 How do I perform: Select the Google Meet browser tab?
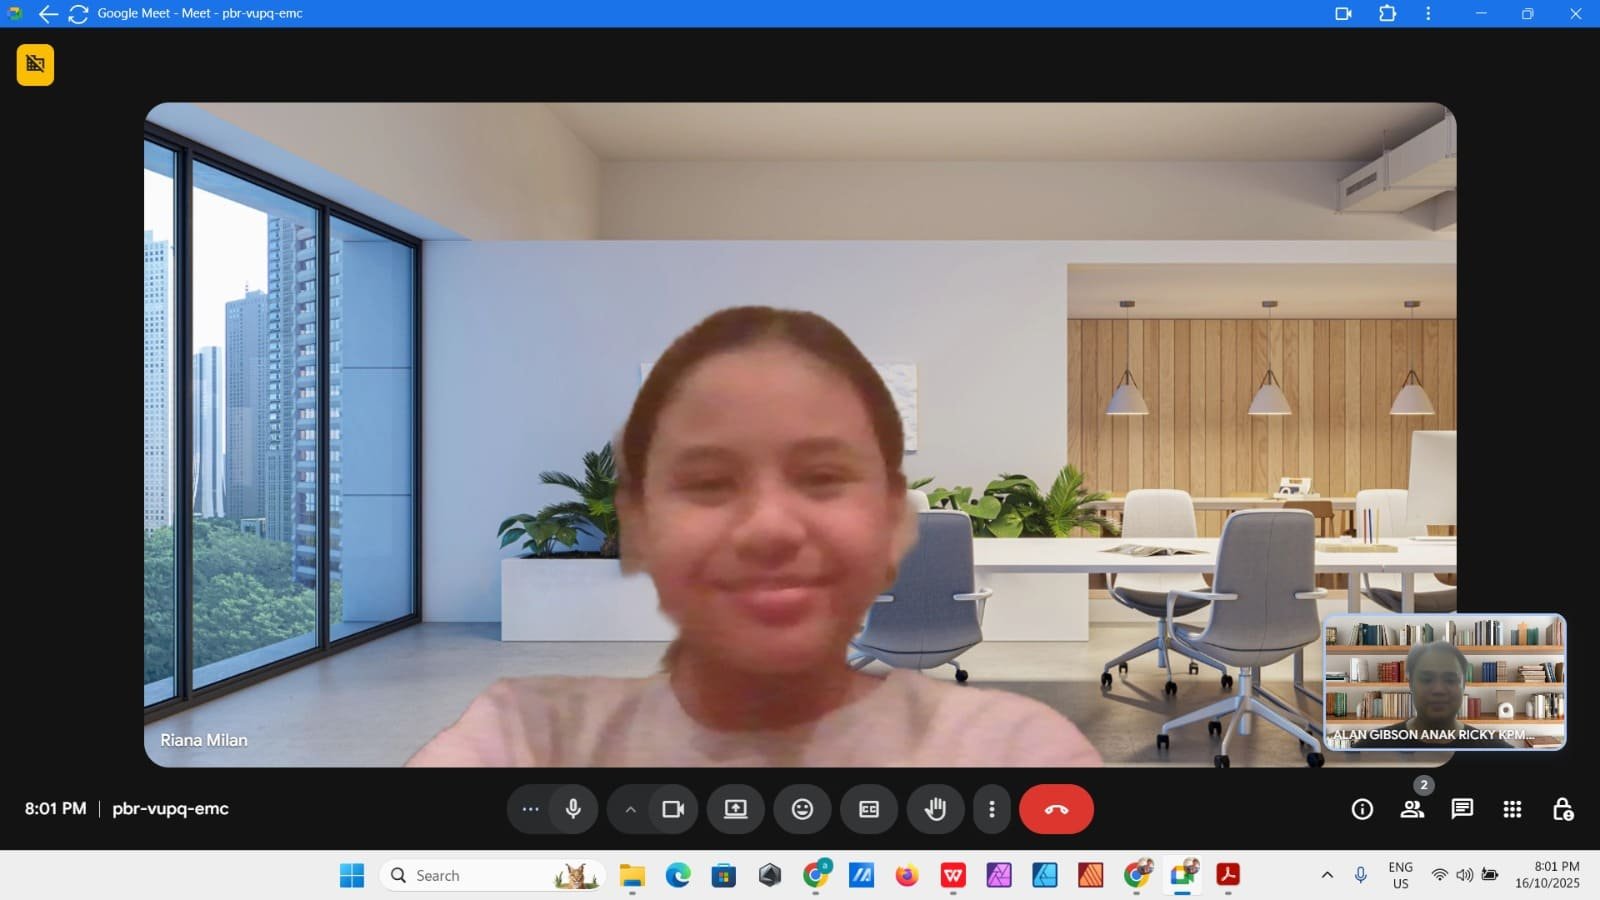(200, 13)
